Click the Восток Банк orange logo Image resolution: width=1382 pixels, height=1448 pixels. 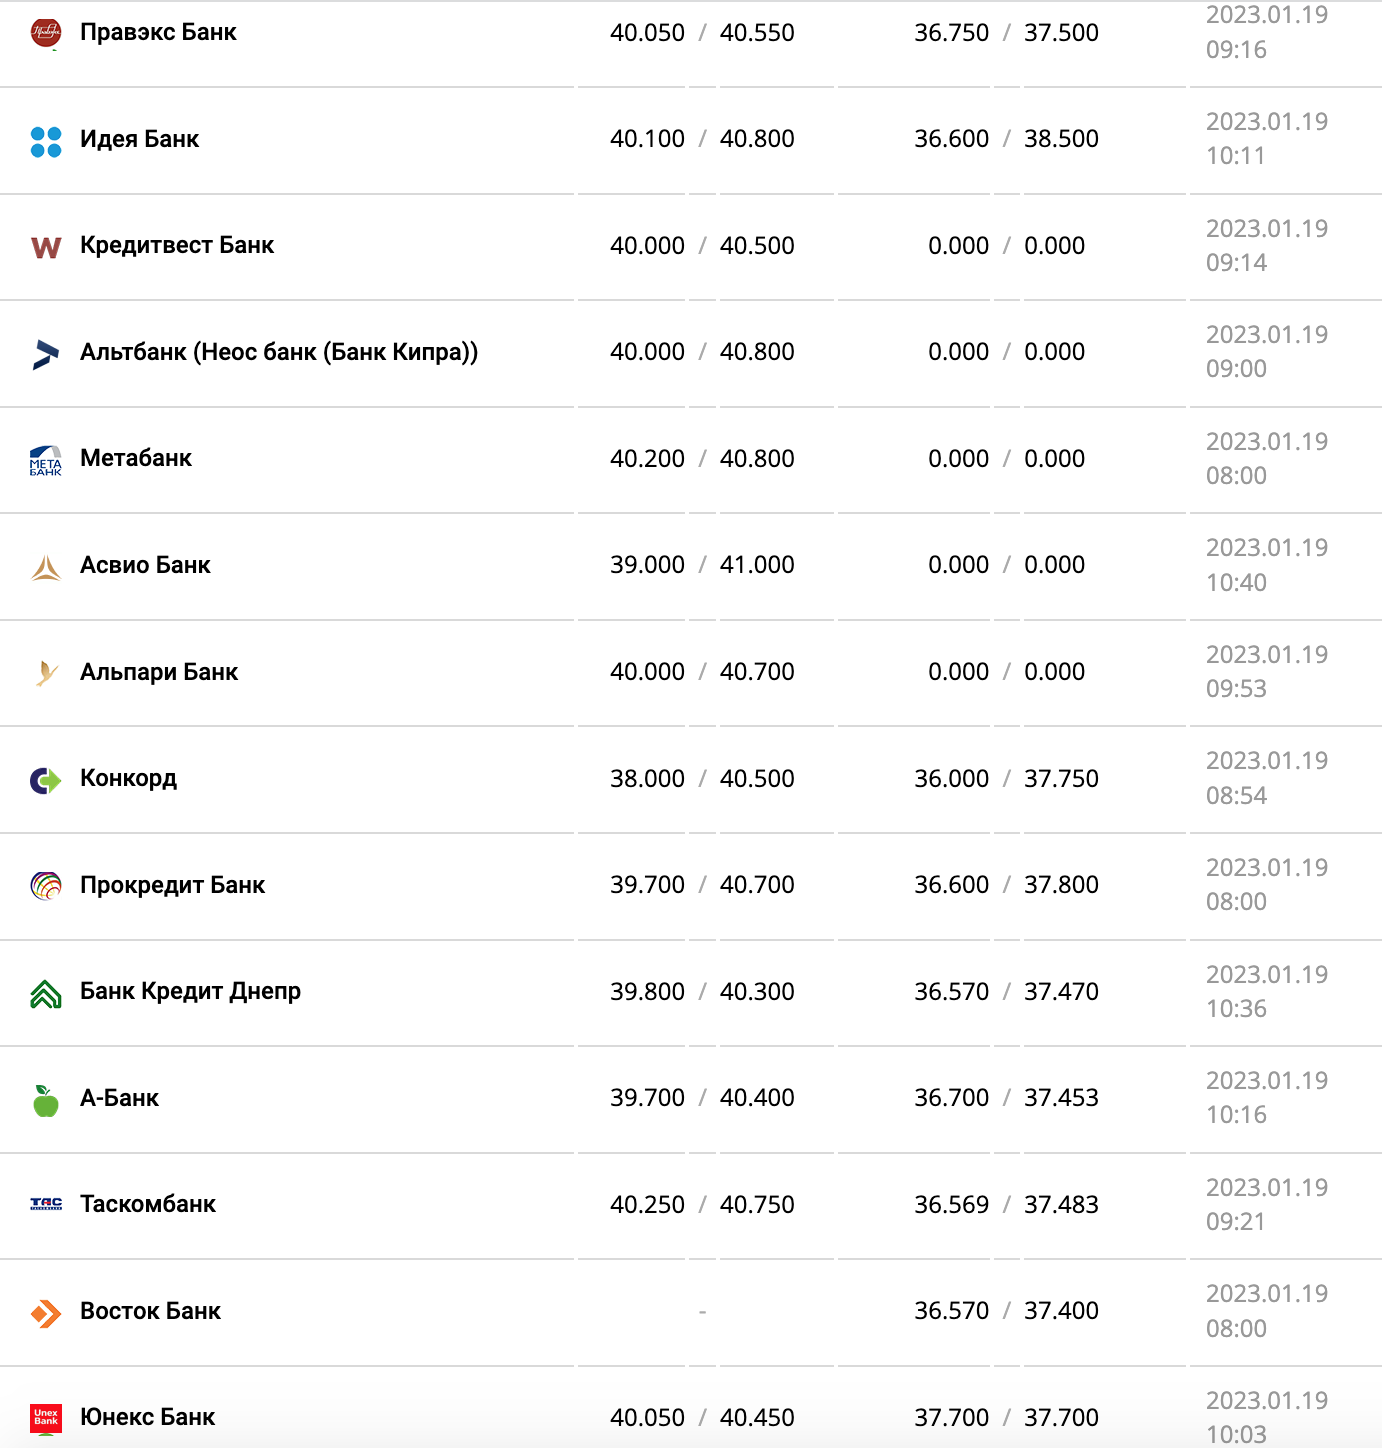point(46,1312)
